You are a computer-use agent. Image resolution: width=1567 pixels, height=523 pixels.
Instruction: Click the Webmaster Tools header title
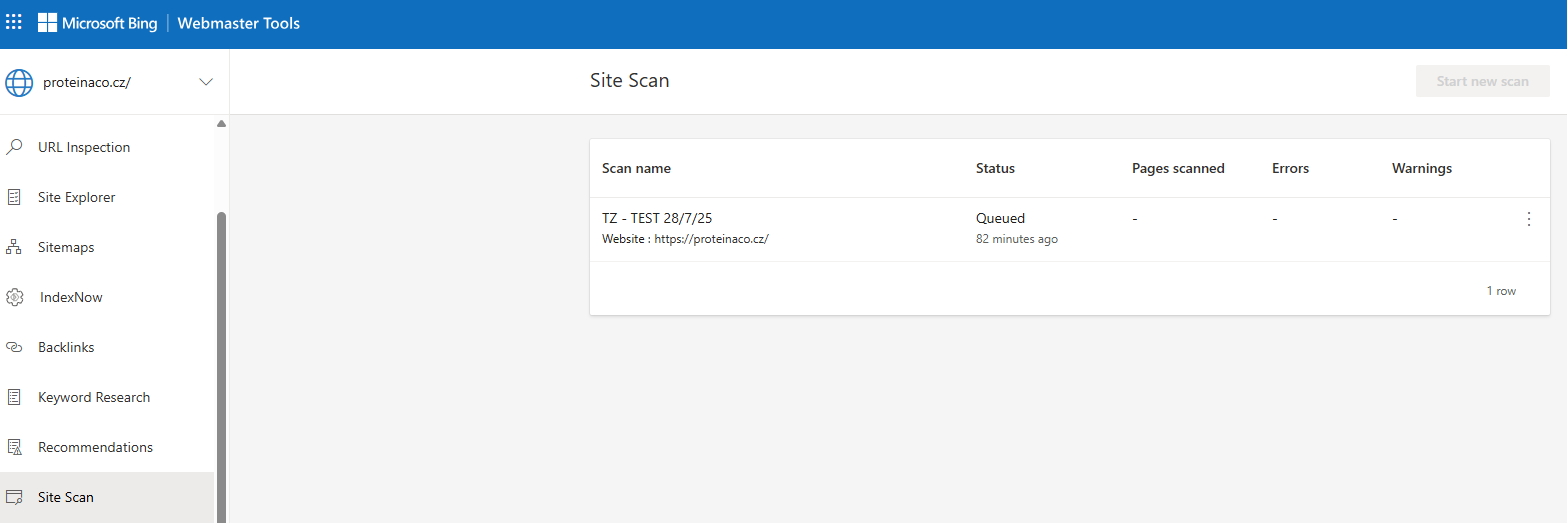238,23
